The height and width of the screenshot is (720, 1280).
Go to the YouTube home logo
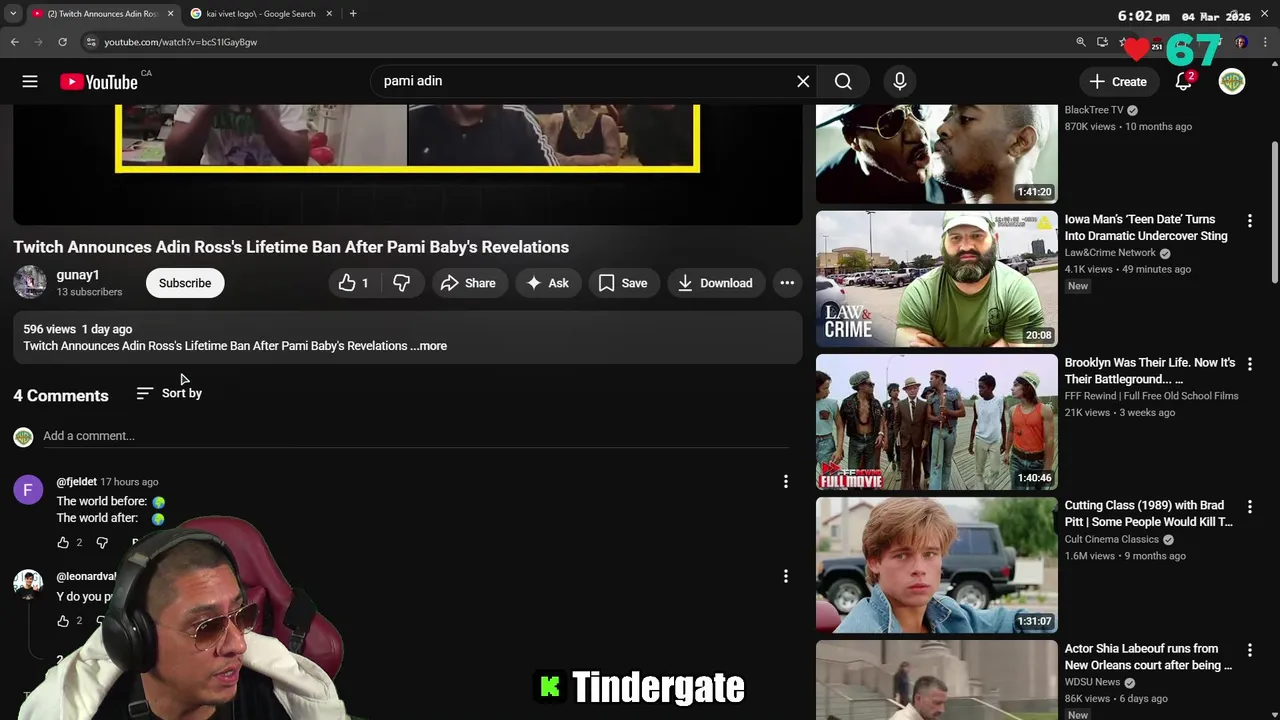pos(98,82)
